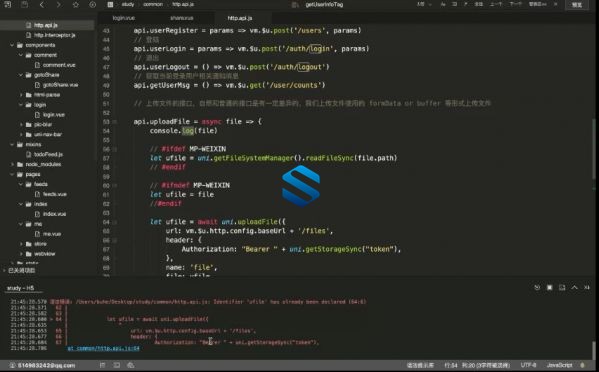
Task: Open me.vue in the file tree
Action: [x=52, y=234]
